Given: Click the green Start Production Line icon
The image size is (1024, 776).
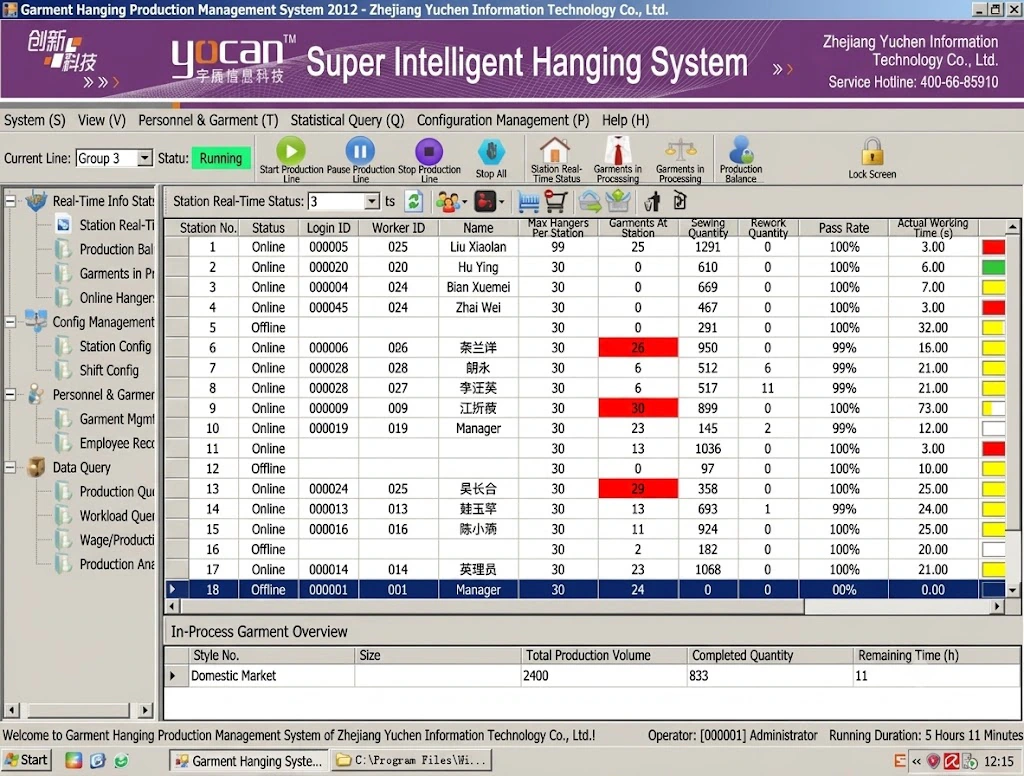Looking at the screenshot, I should click(291, 150).
